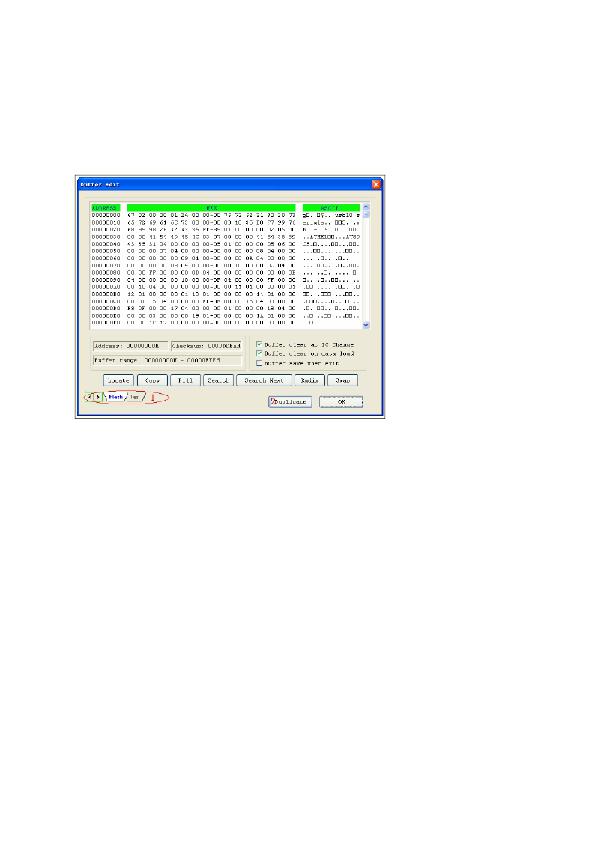
Task: Click the Copy button
Action: point(152,380)
